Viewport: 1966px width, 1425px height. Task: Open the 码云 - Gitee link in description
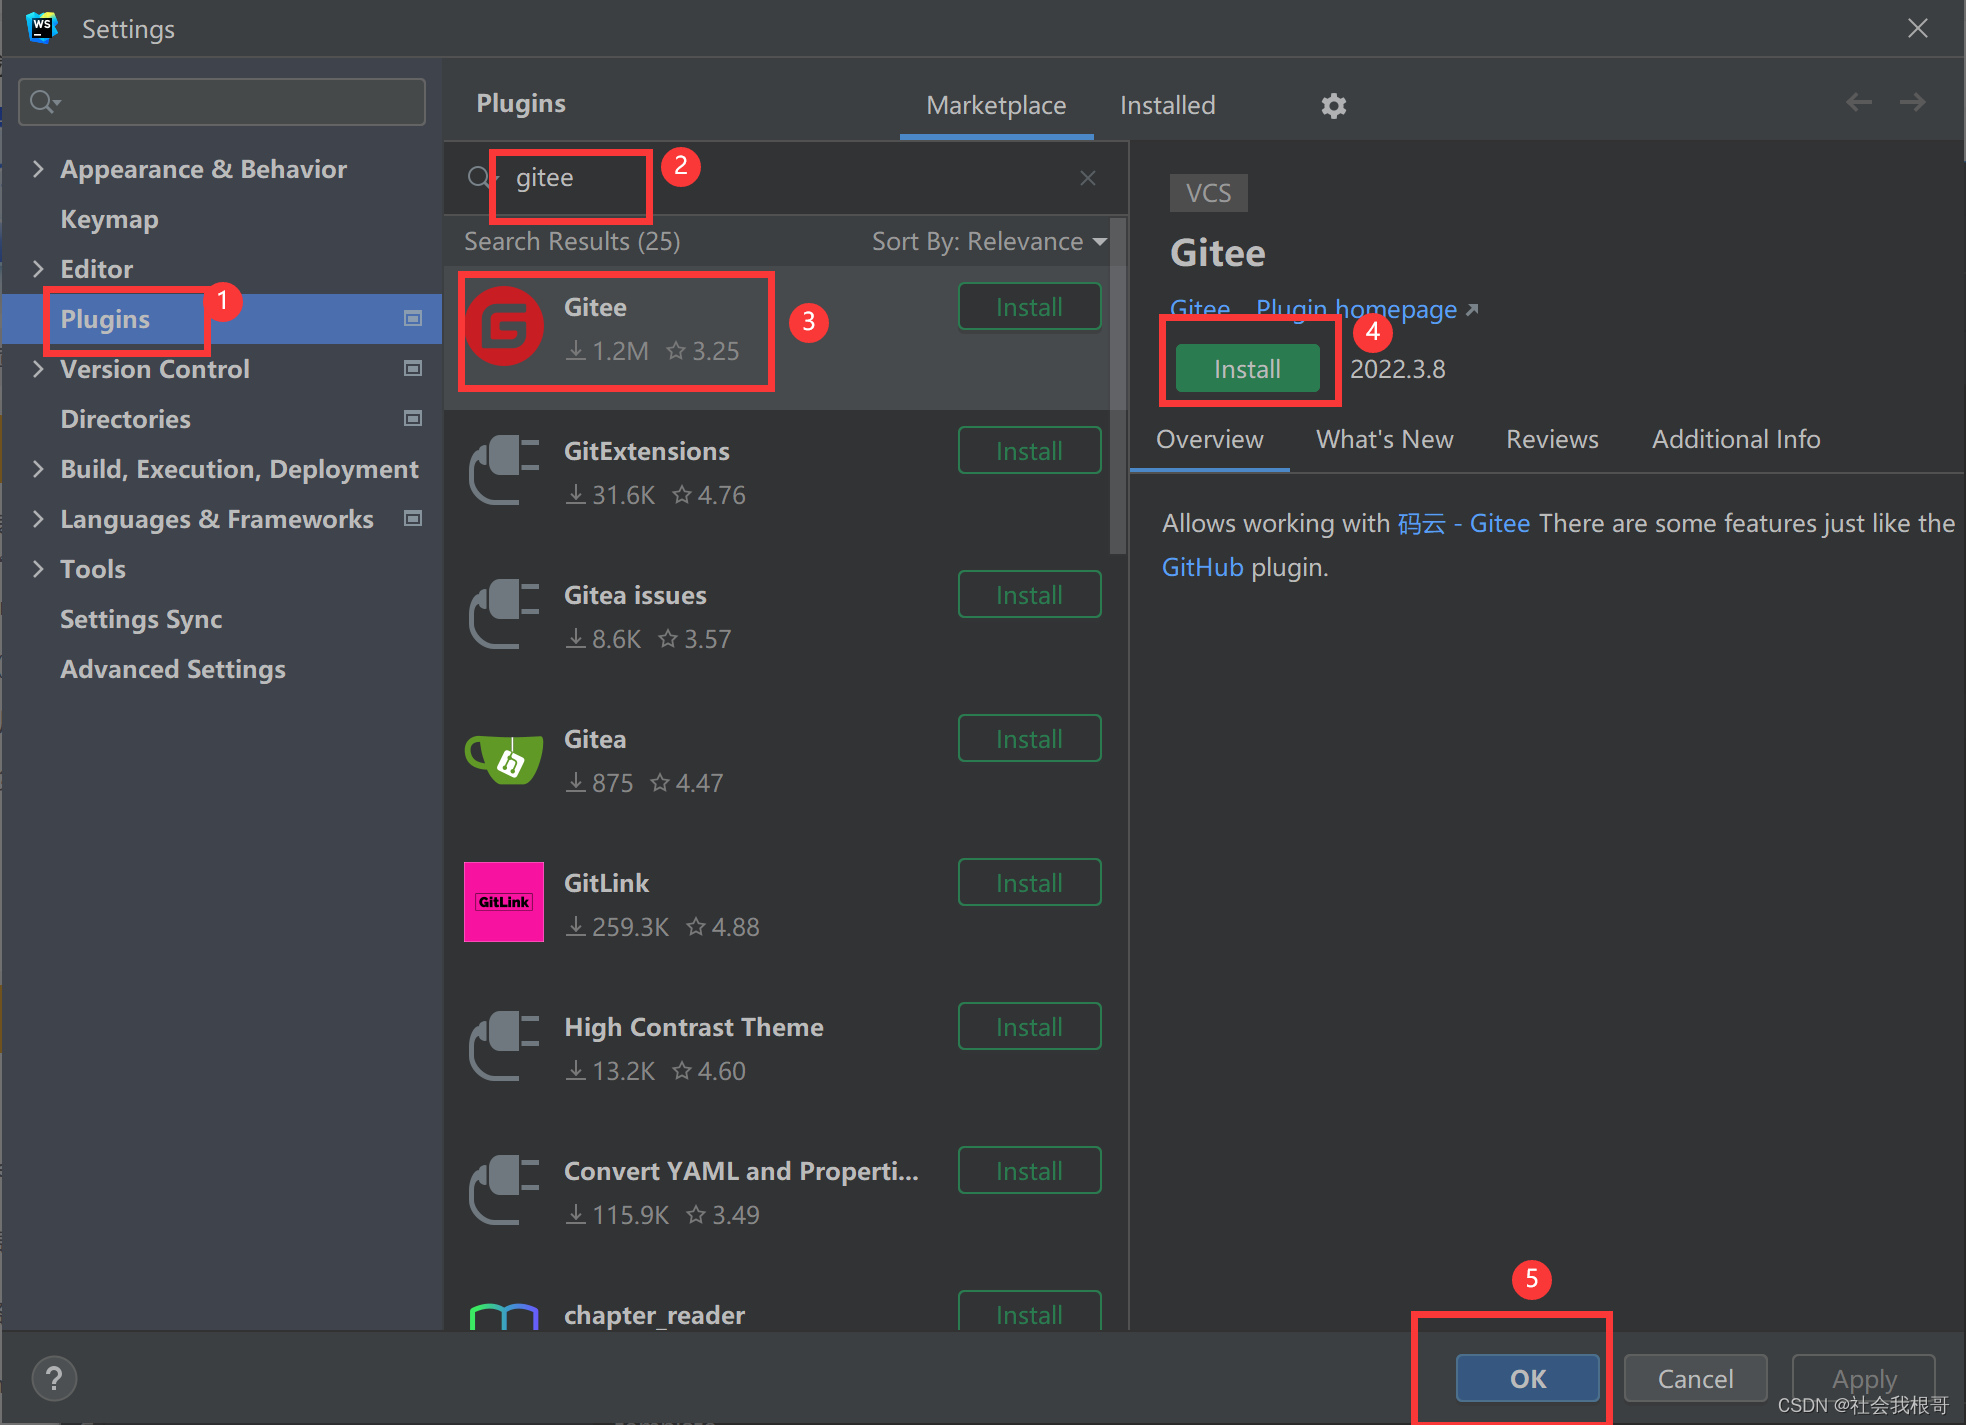[1464, 523]
